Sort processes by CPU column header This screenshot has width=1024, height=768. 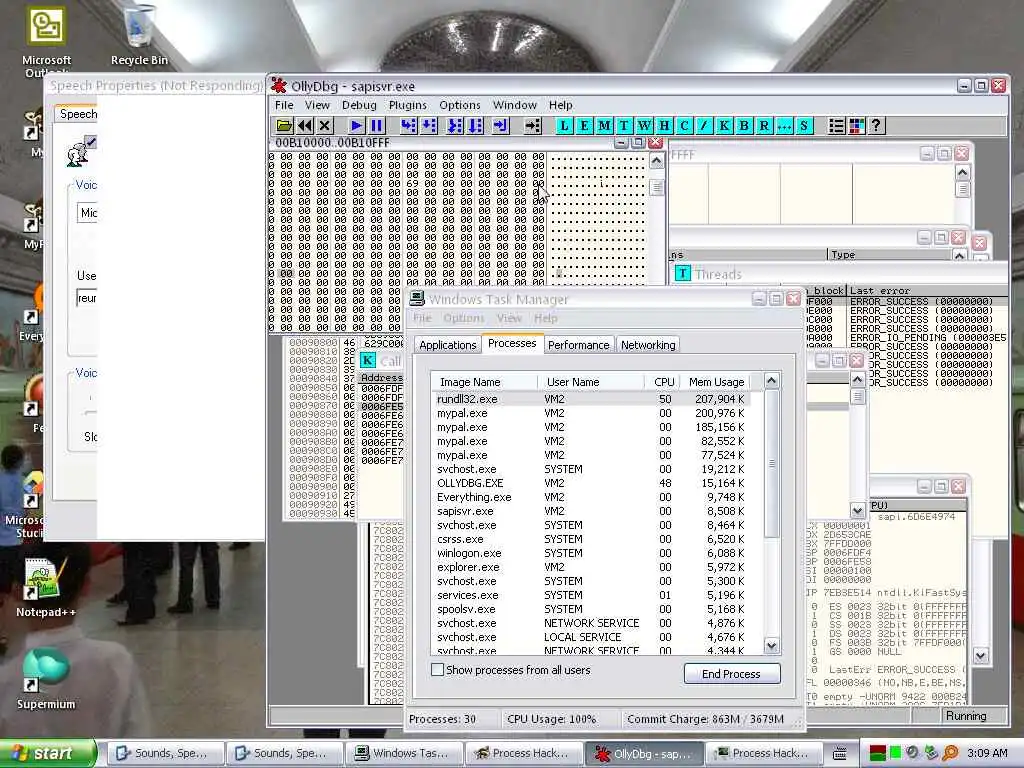pyautogui.click(x=664, y=381)
